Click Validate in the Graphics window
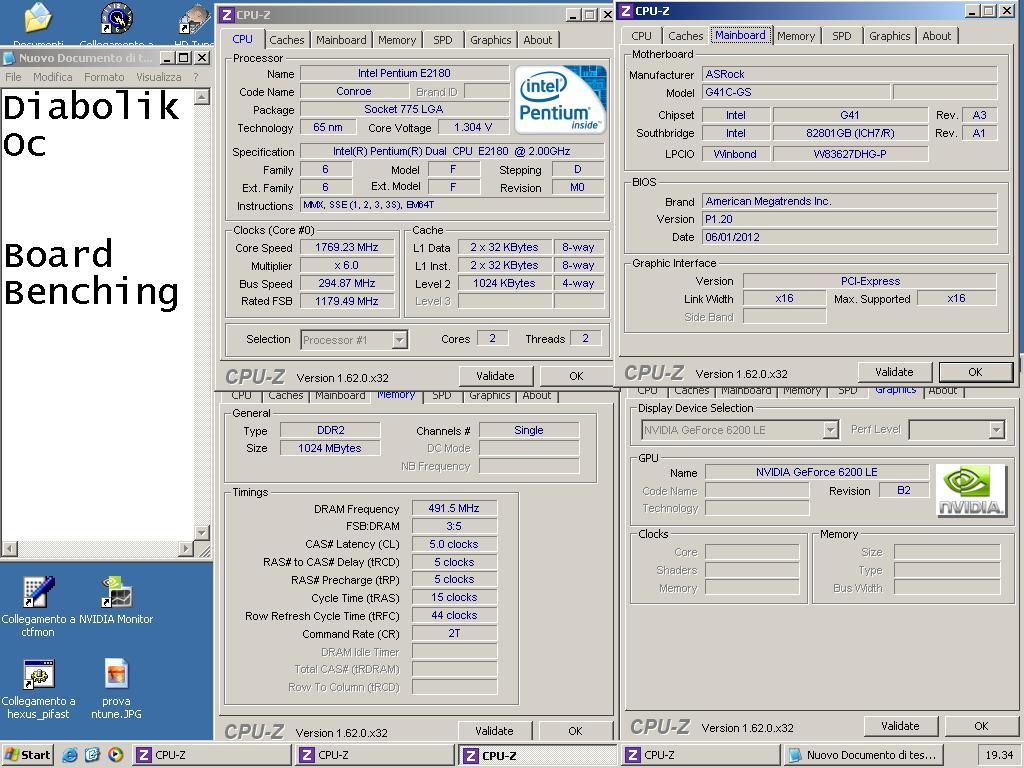Image resolution: width=1024 pixels, height=768 pixels. click(x=900, y=726)
